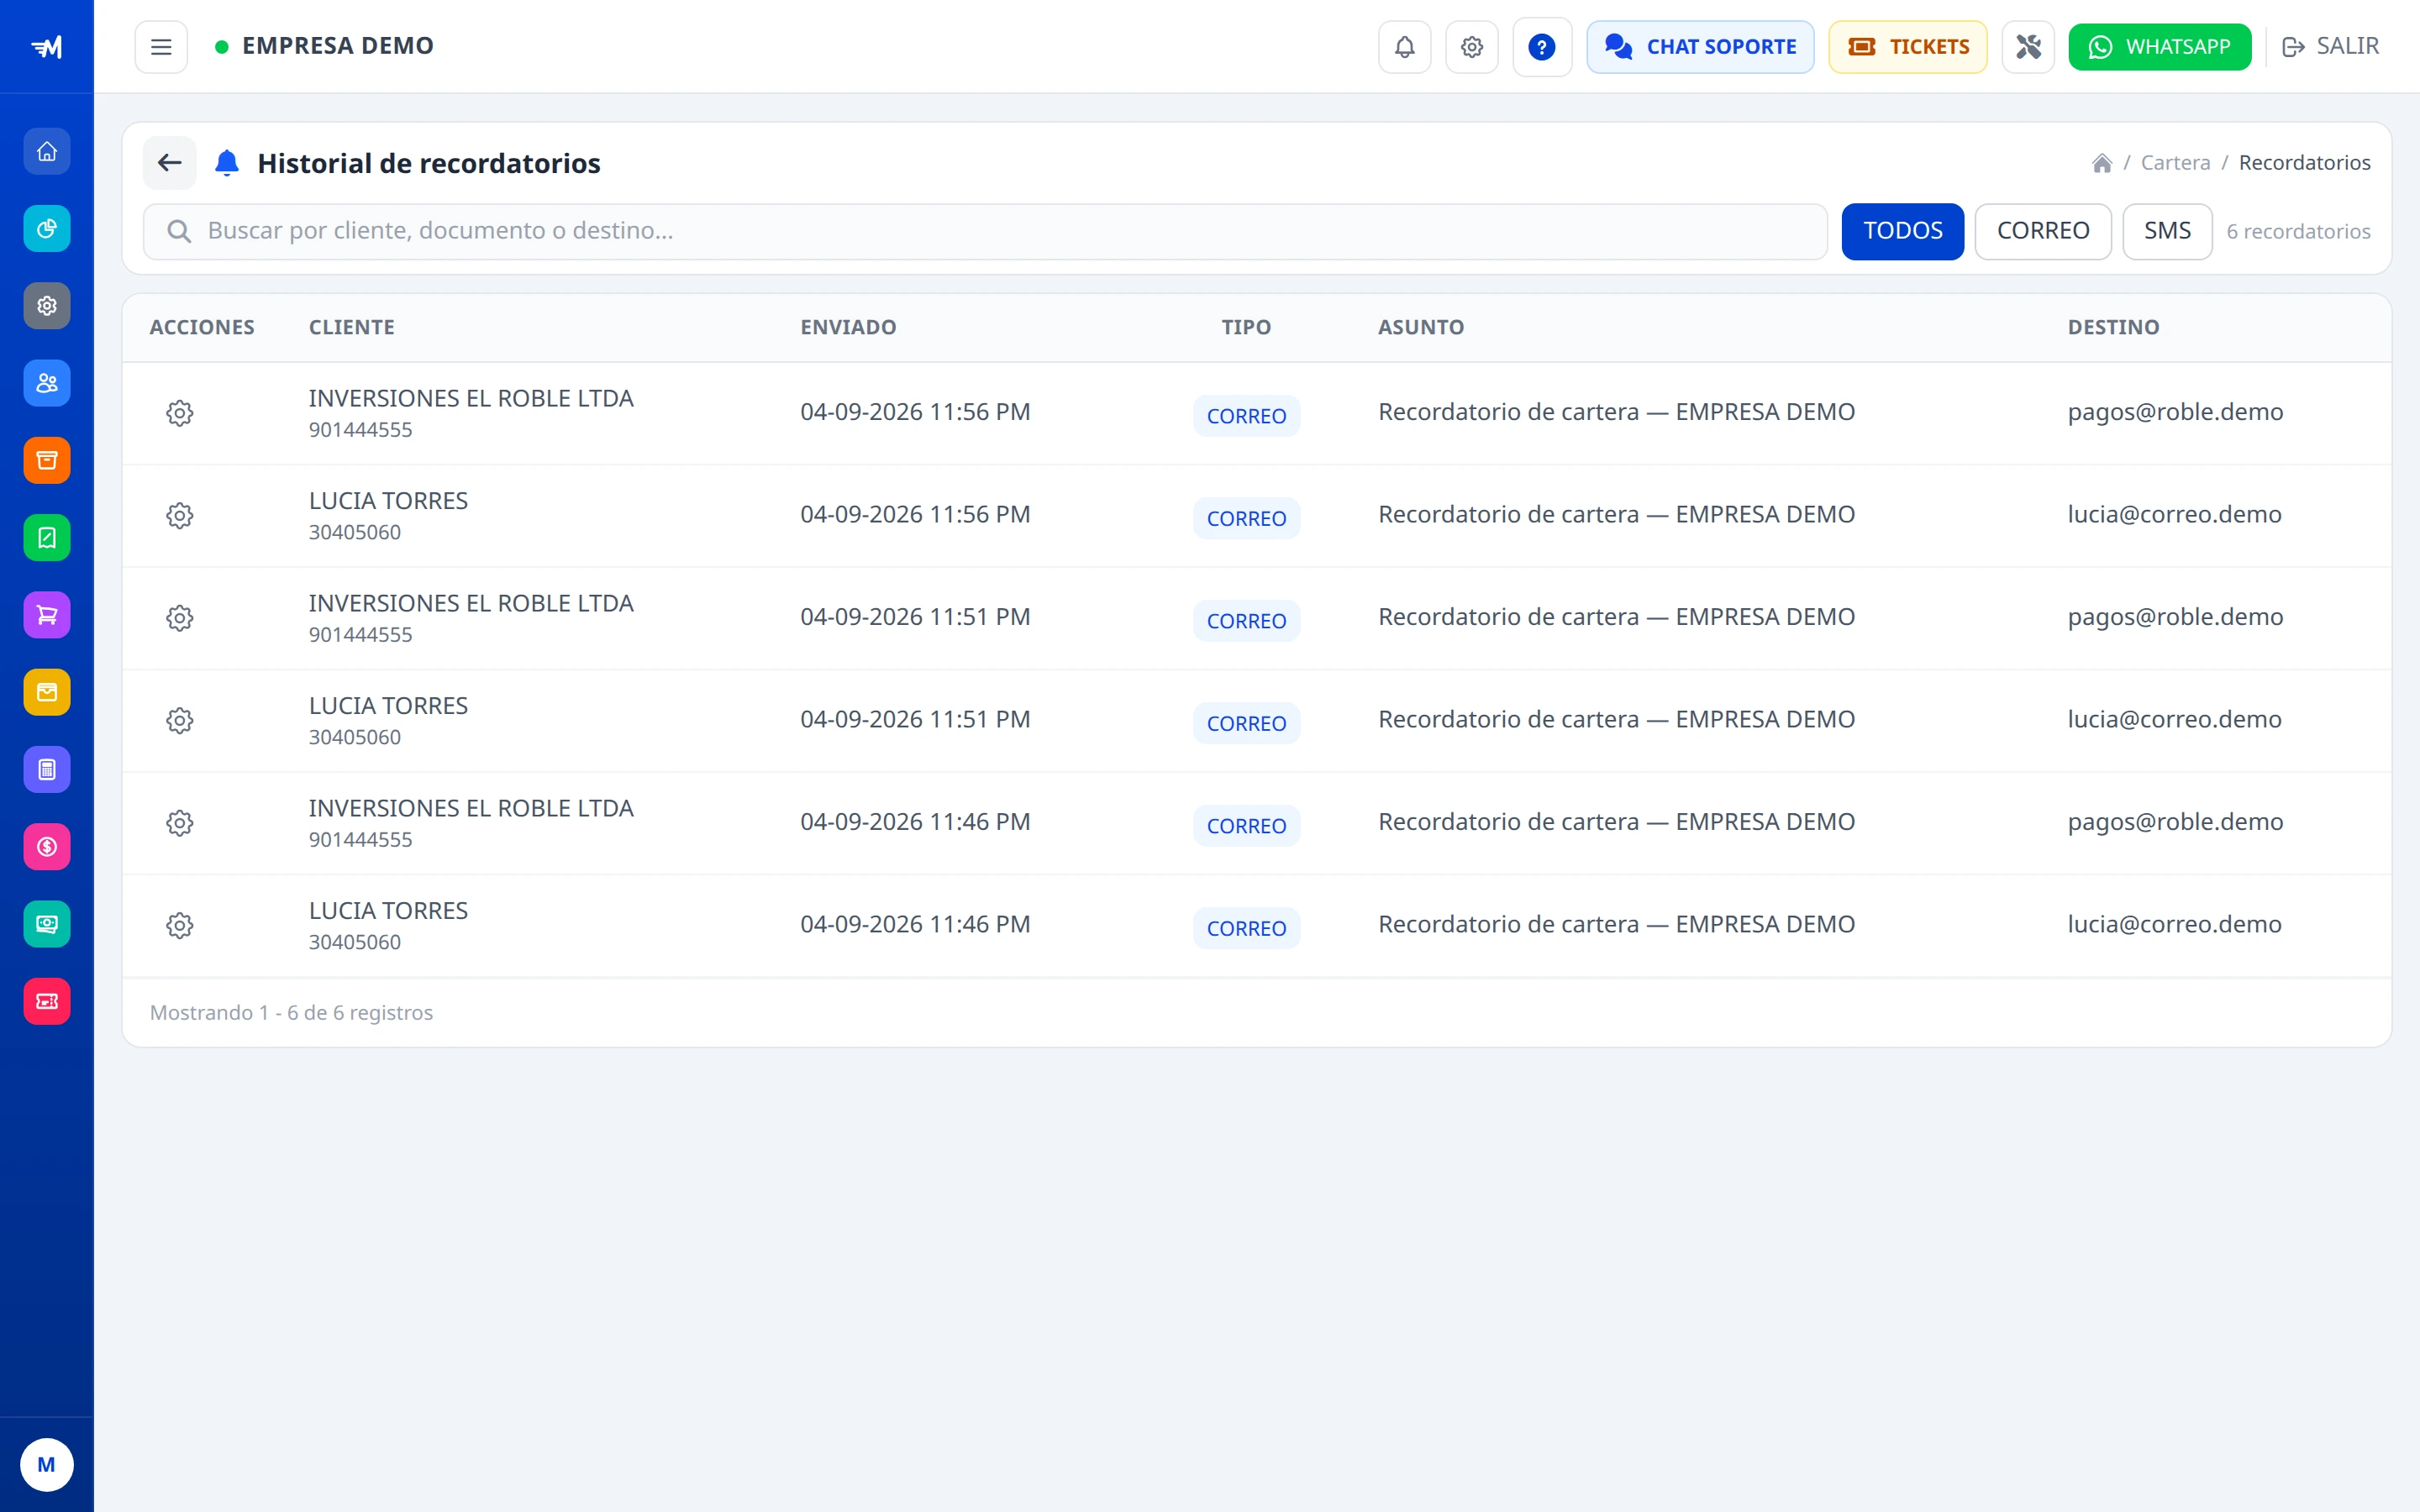Click the blue help question mark icon
2420x1512 pixels.
[x=1541, y=47]
